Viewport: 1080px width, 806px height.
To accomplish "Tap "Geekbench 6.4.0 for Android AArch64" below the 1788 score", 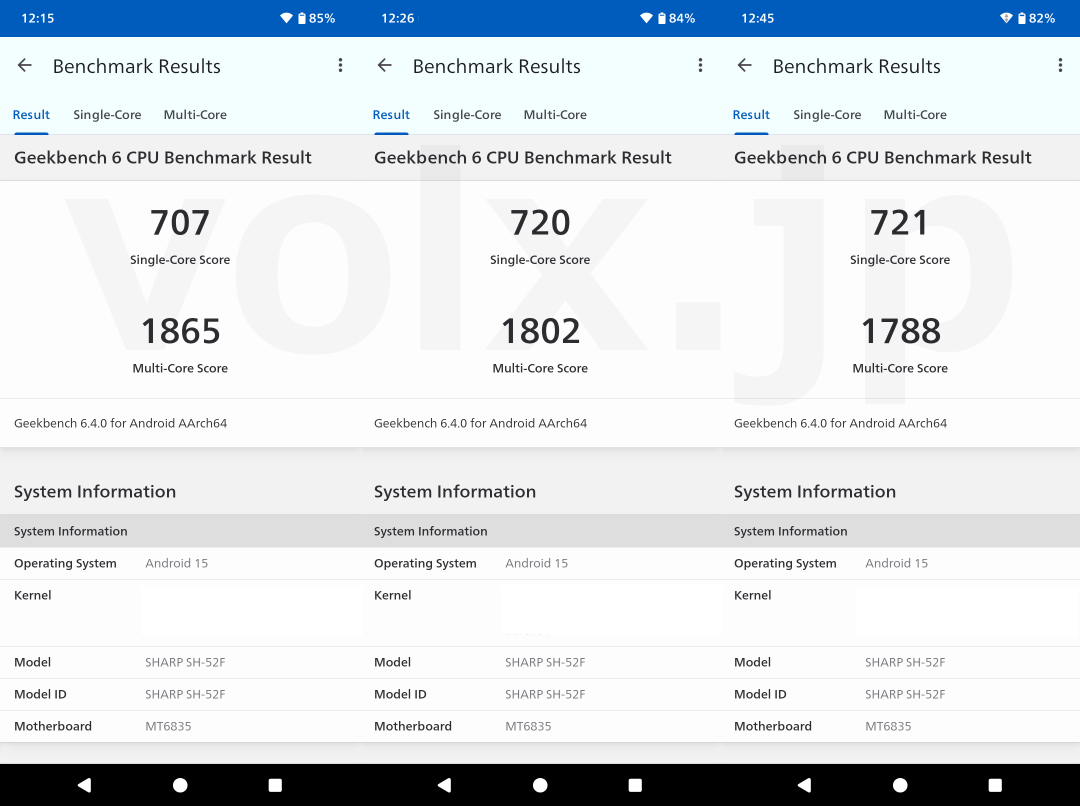I will pos(840,423).
